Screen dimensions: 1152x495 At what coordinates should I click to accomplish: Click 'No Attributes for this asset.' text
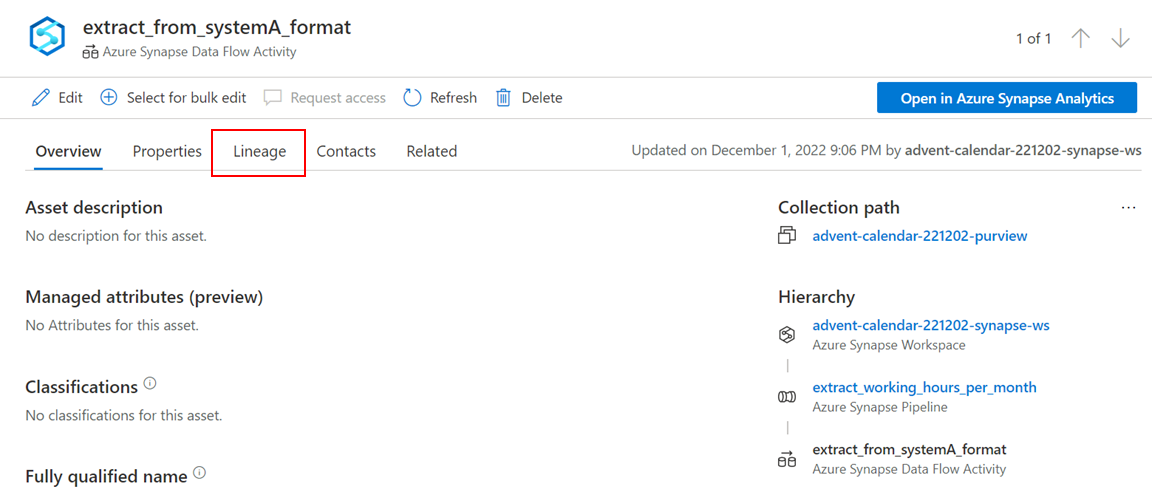coord(112,325)
